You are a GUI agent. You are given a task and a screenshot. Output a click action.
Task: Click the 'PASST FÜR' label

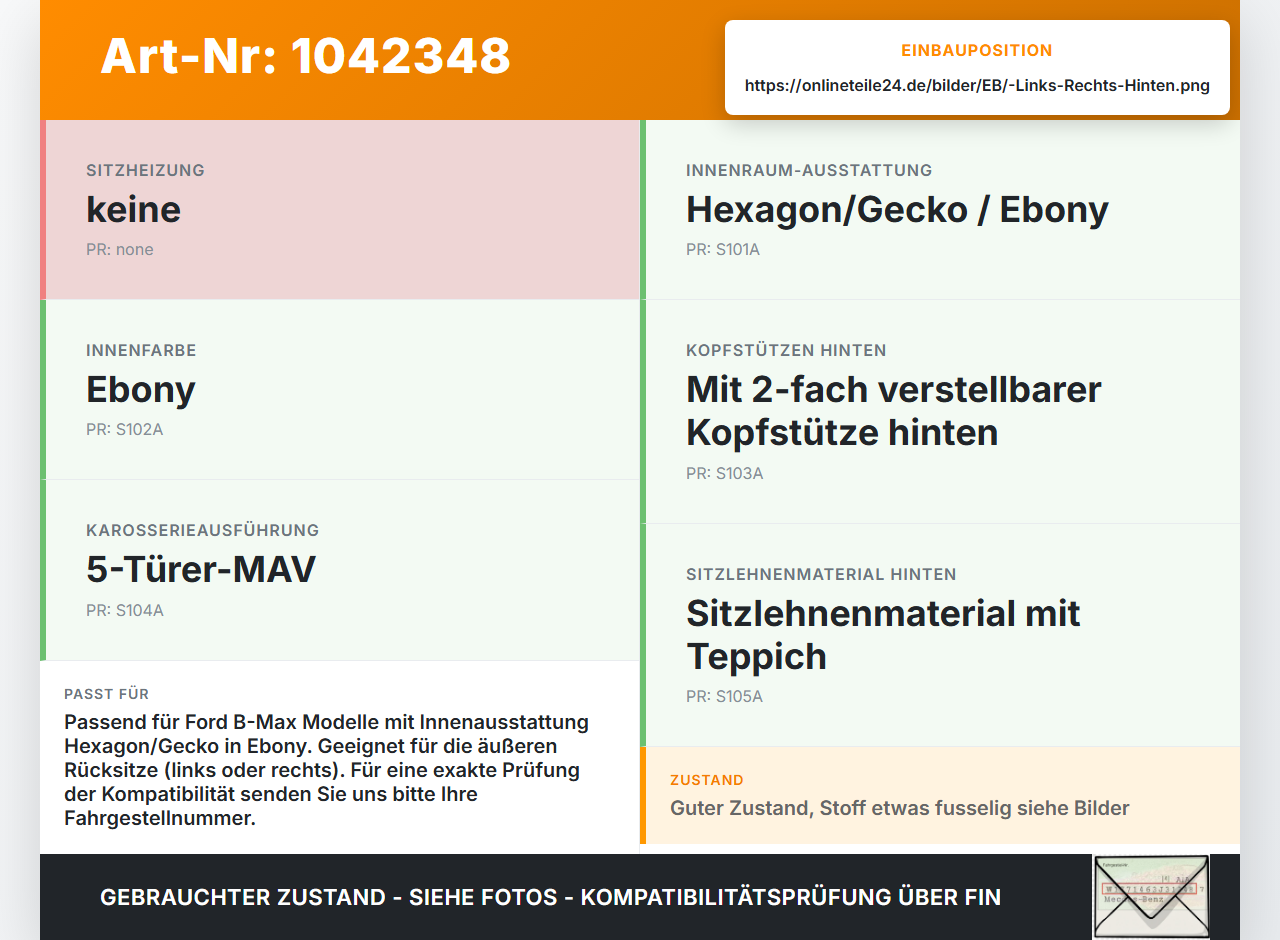point(107,694)
